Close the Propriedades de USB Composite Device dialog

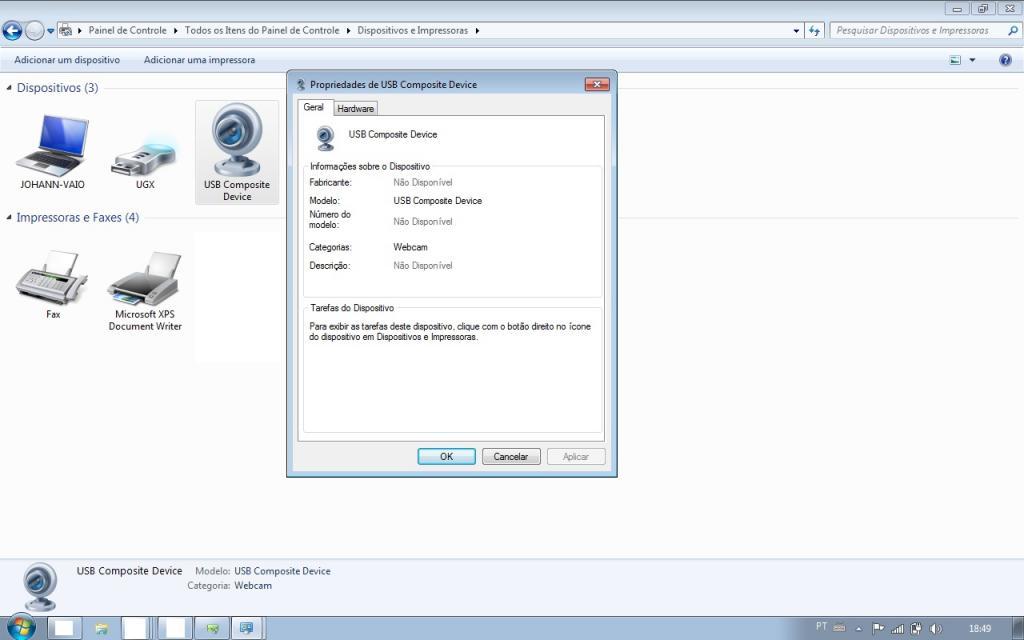tap(597, 84)
